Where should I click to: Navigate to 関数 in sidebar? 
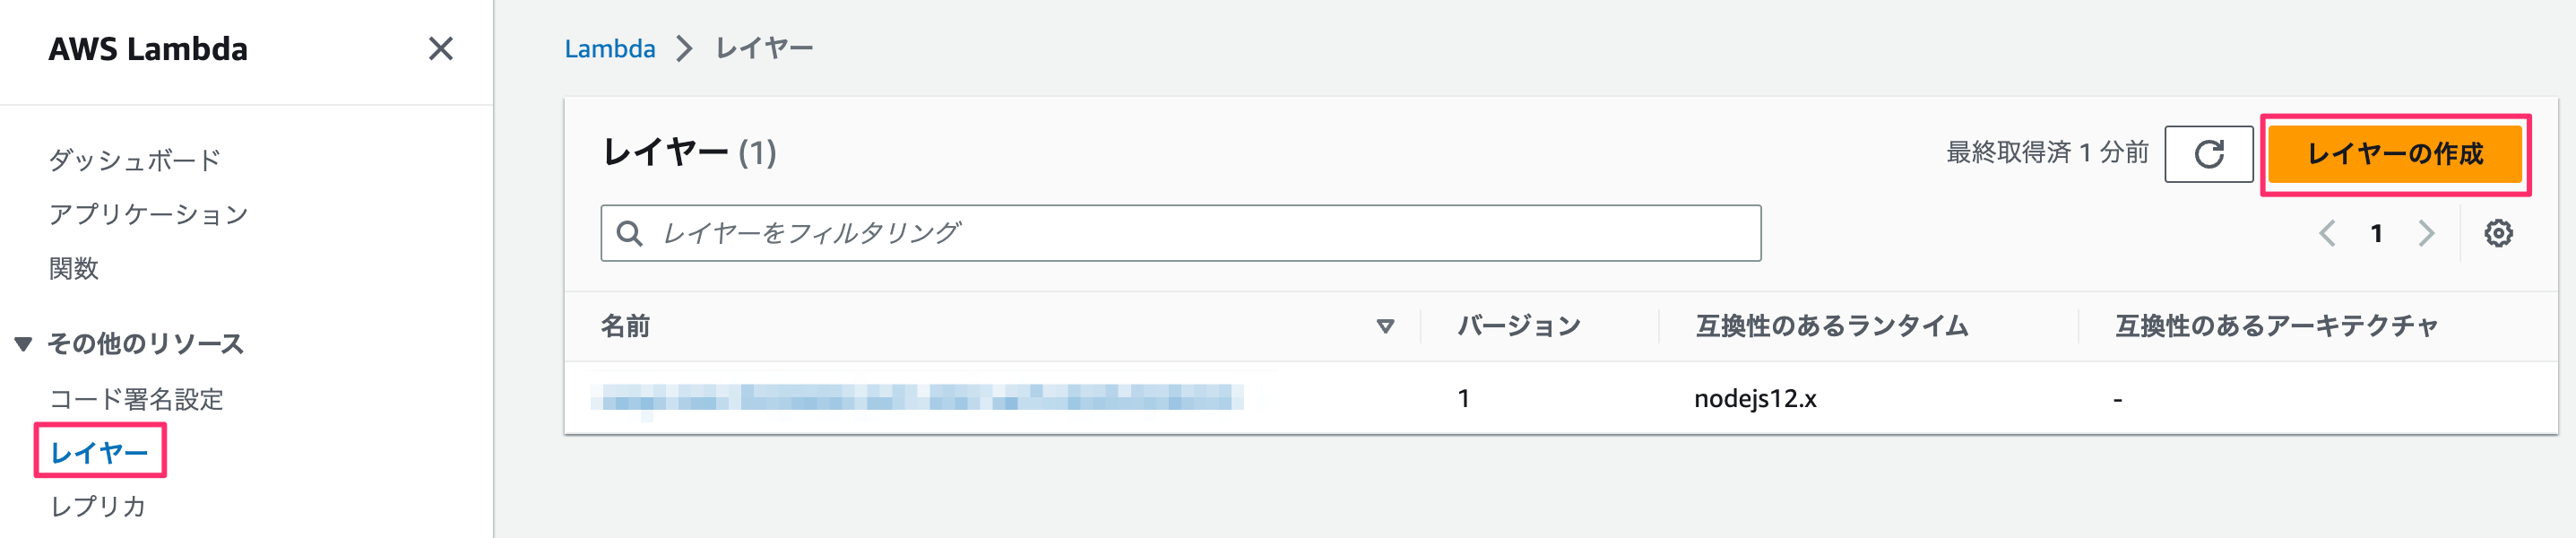point(73,268)
